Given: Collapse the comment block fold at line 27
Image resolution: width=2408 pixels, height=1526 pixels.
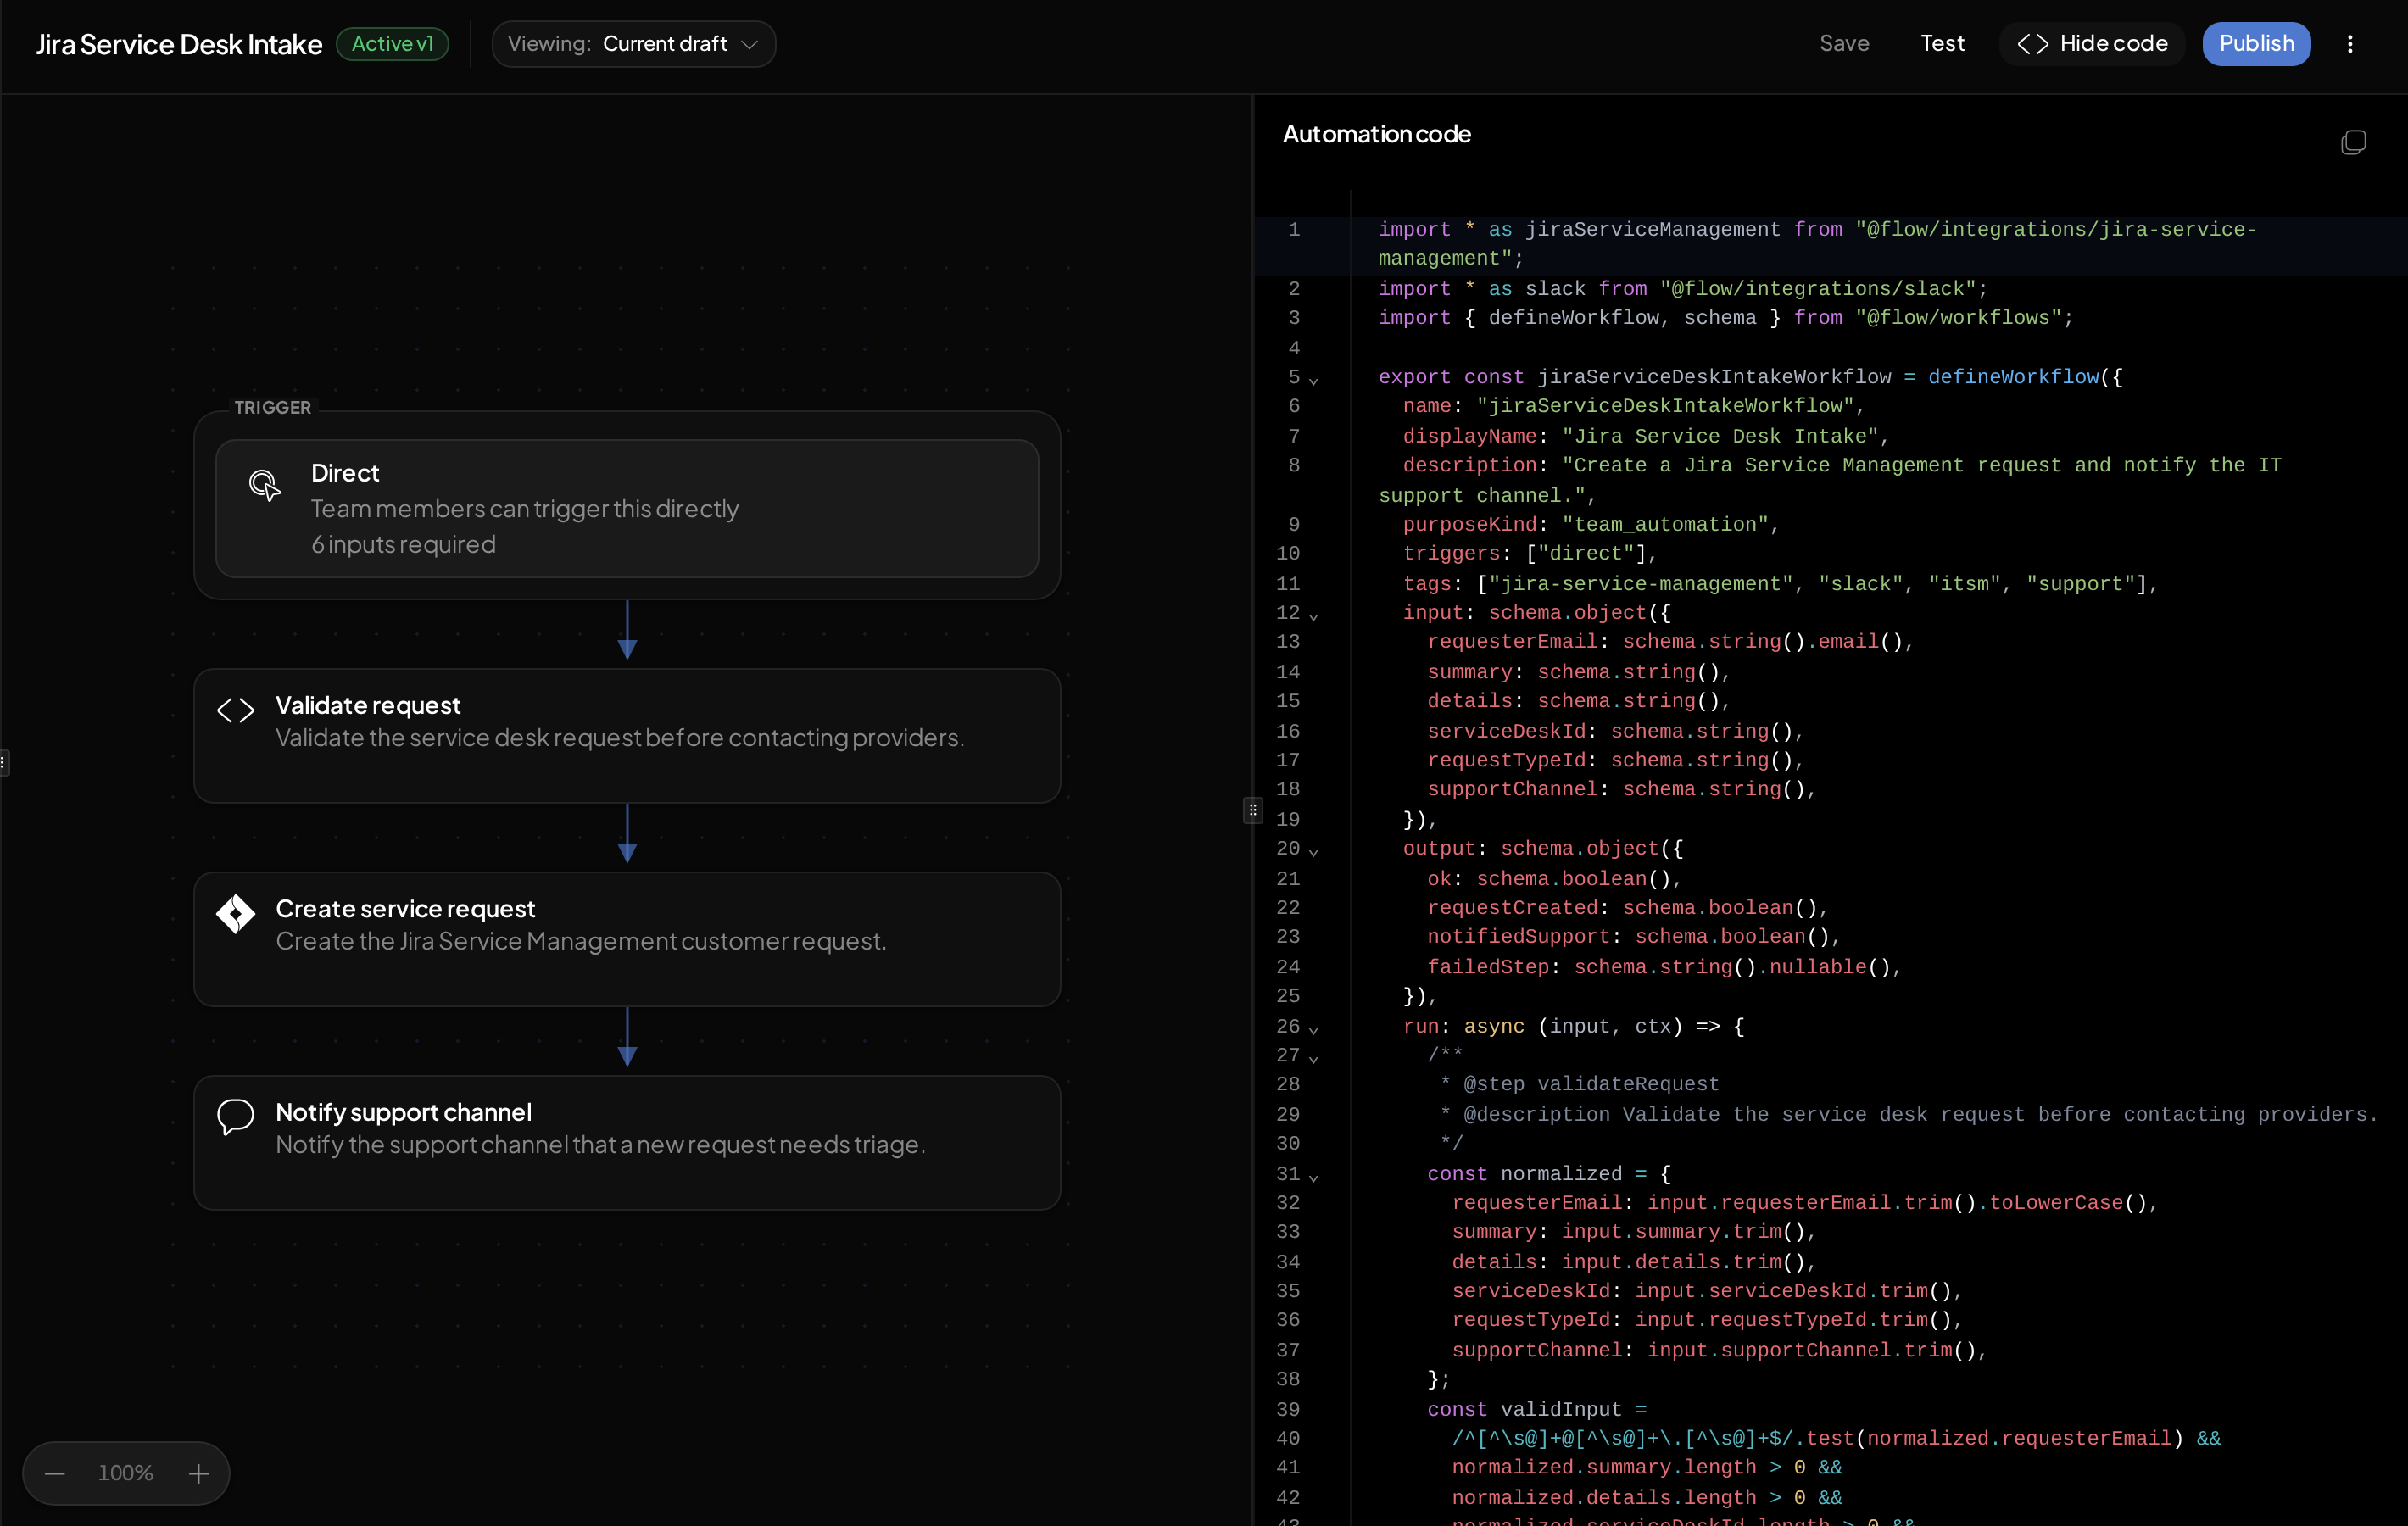Looking at the screenshot, I should point(1314,1058).
